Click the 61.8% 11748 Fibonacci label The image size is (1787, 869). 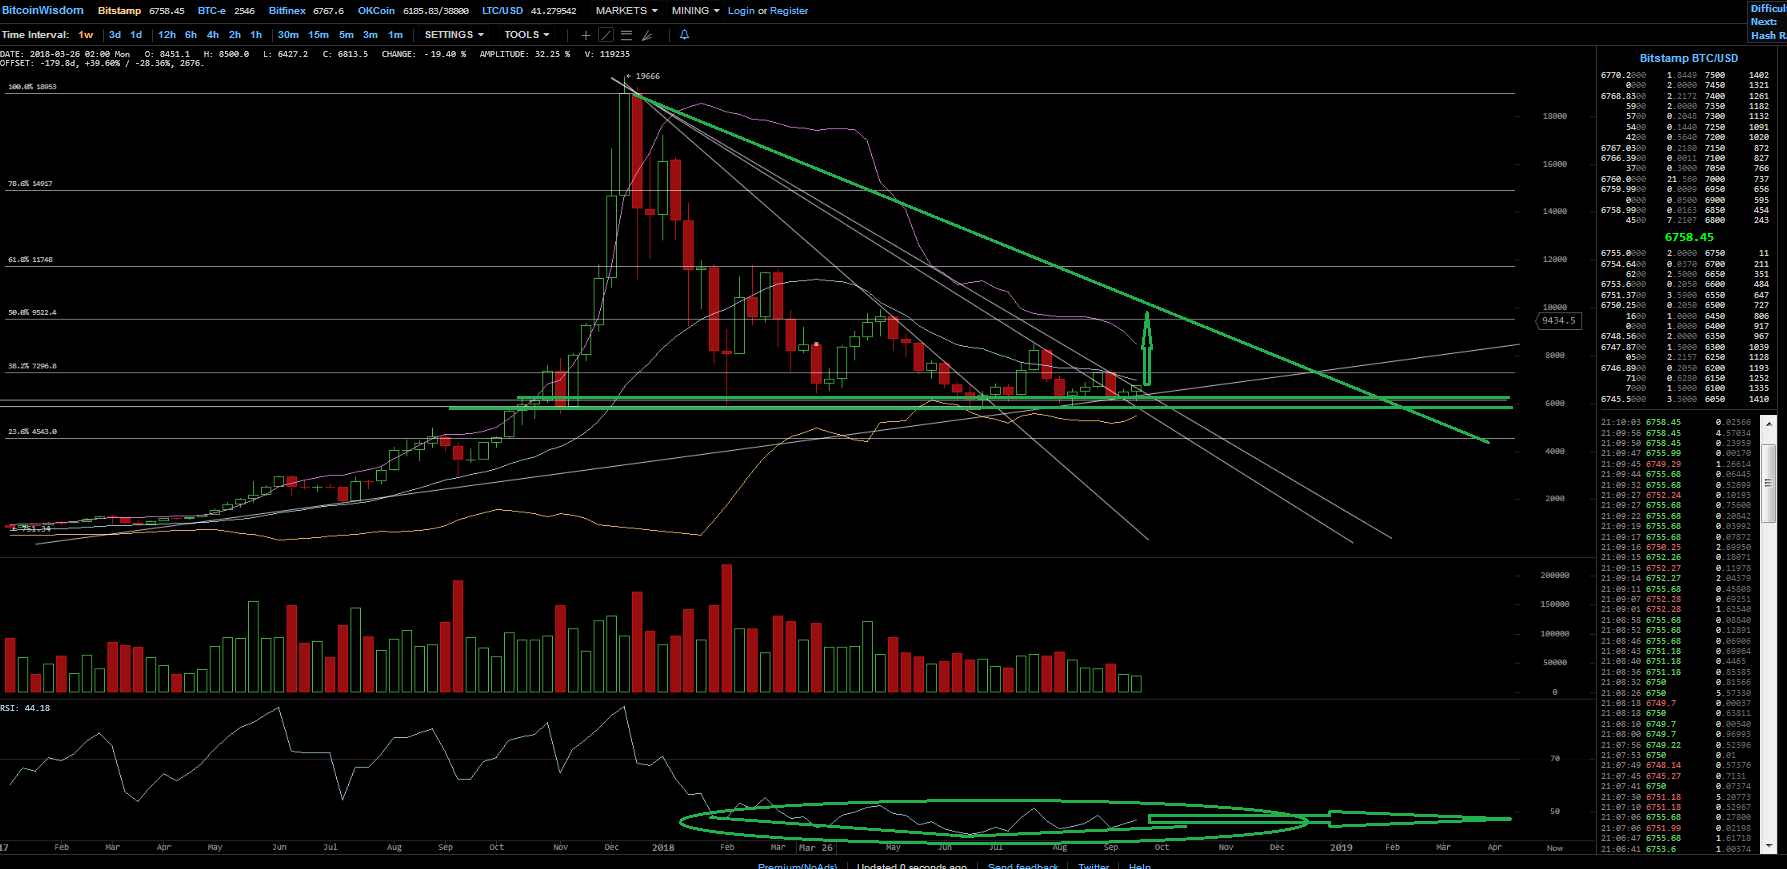point(30,260)
